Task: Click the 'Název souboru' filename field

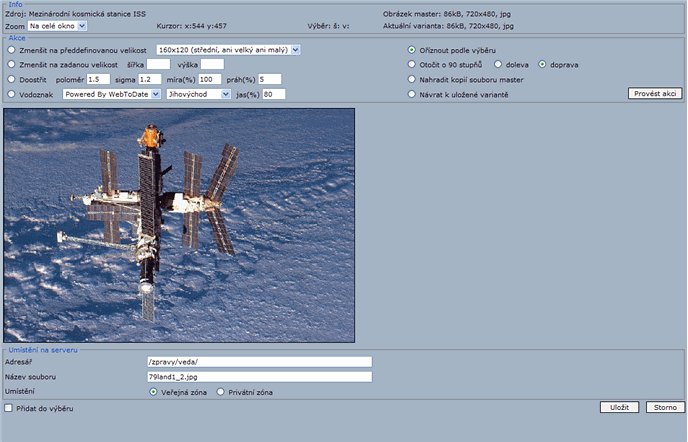Action: click(259, 377)
